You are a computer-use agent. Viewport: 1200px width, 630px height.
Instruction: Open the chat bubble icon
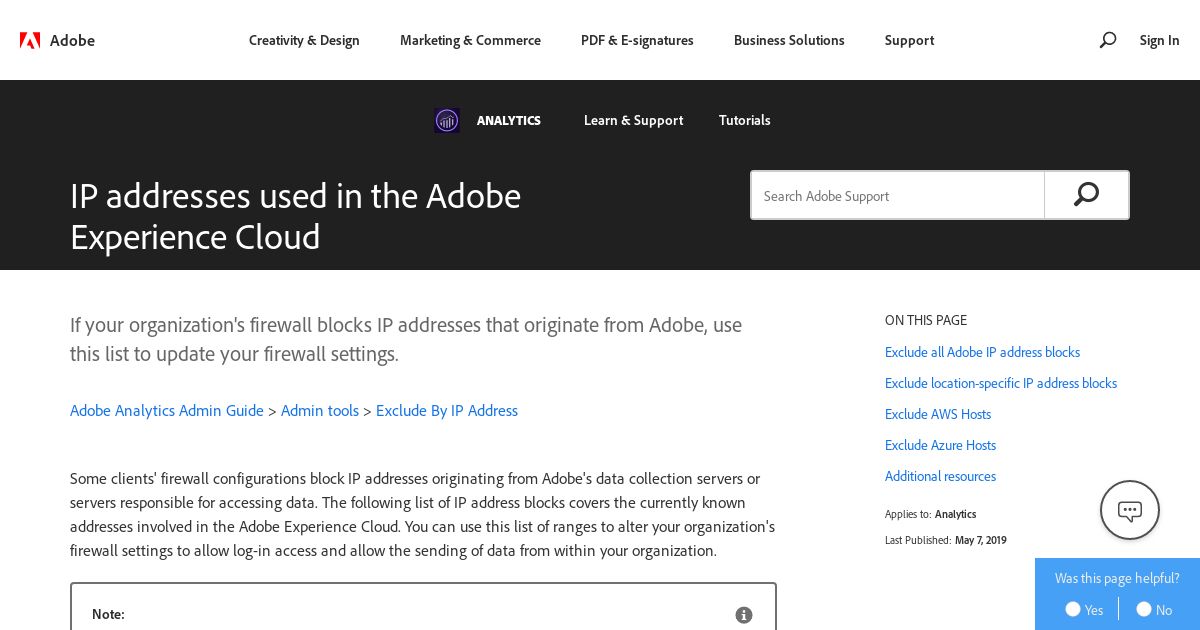[1130, 510]
